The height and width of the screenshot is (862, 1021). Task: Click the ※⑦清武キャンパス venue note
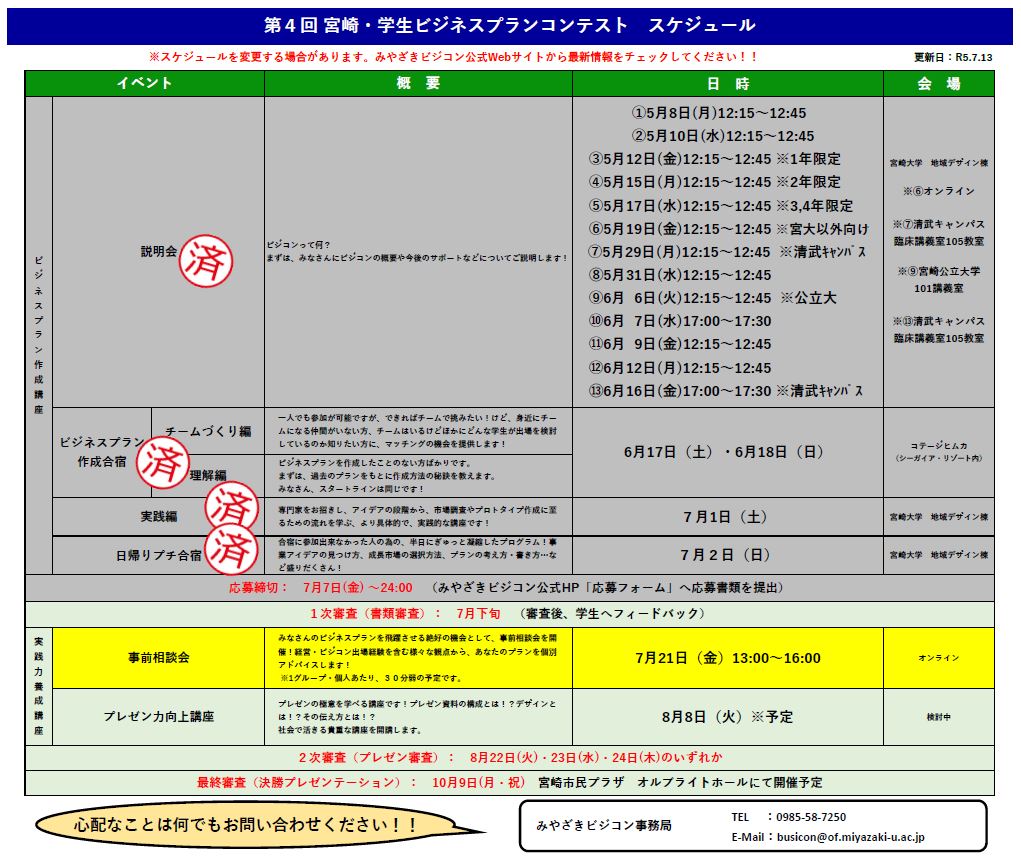[x=939, y=224]
